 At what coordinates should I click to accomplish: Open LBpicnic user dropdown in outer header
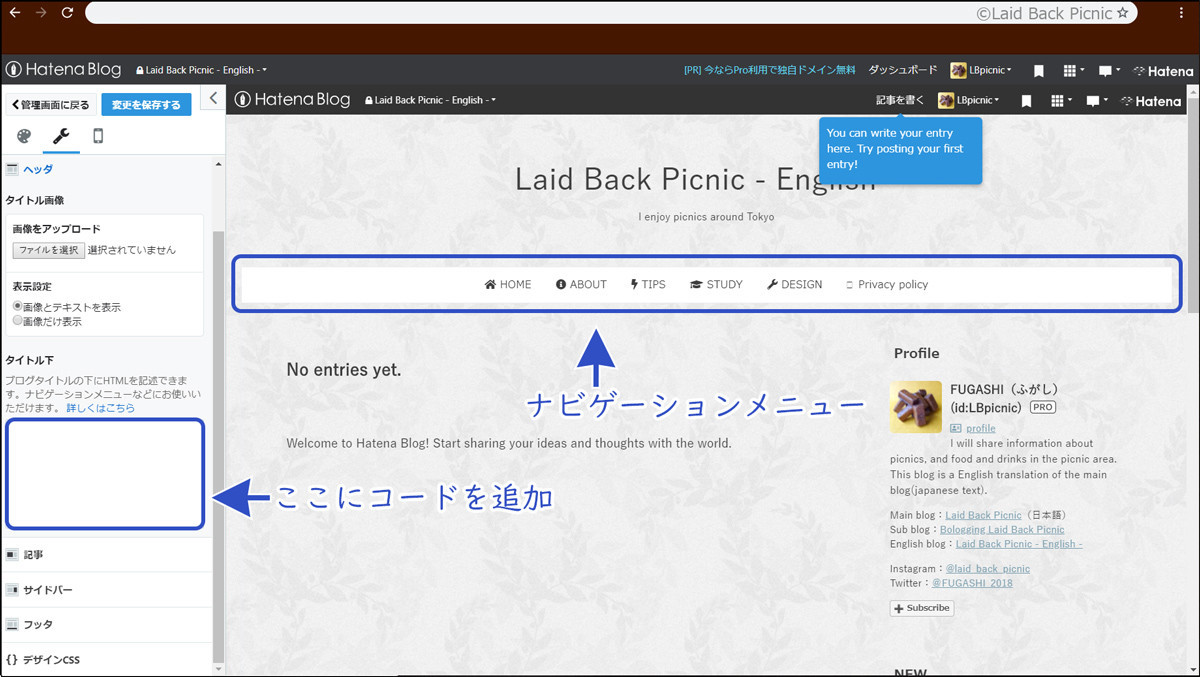click(981, 70)
